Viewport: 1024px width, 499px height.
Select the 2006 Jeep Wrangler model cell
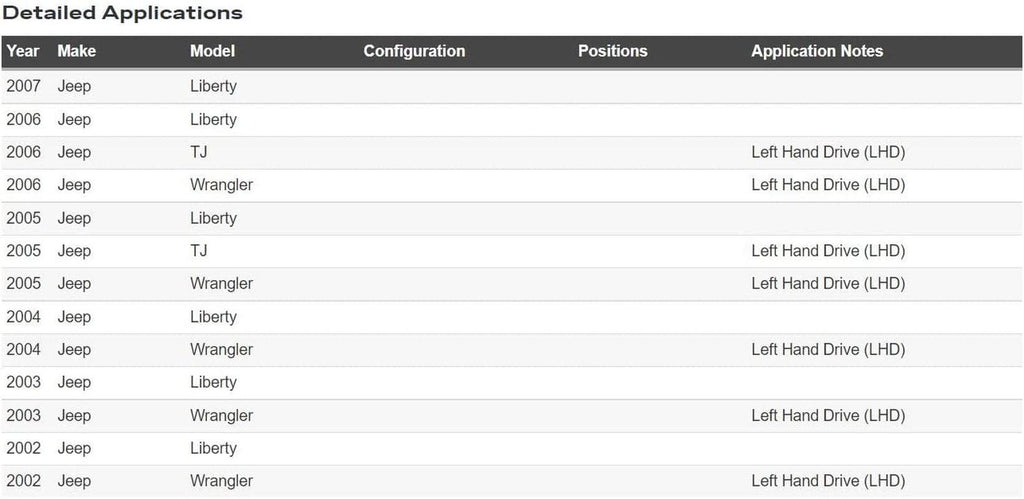coord(221,185)
